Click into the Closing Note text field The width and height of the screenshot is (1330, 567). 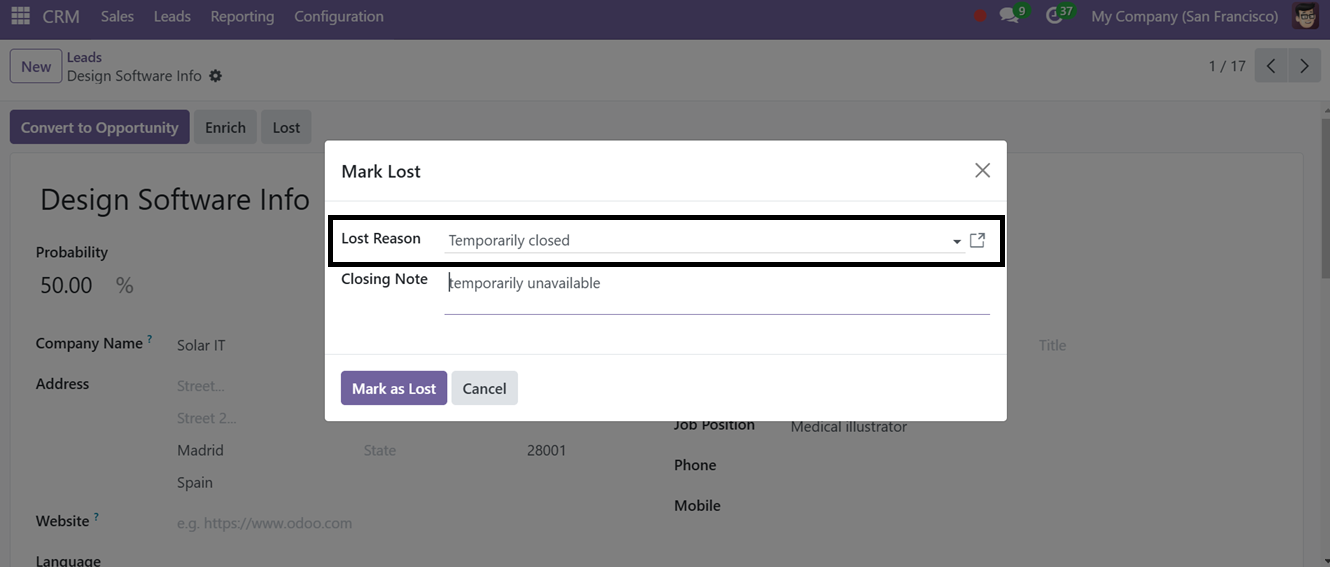[x=717, y=292]
